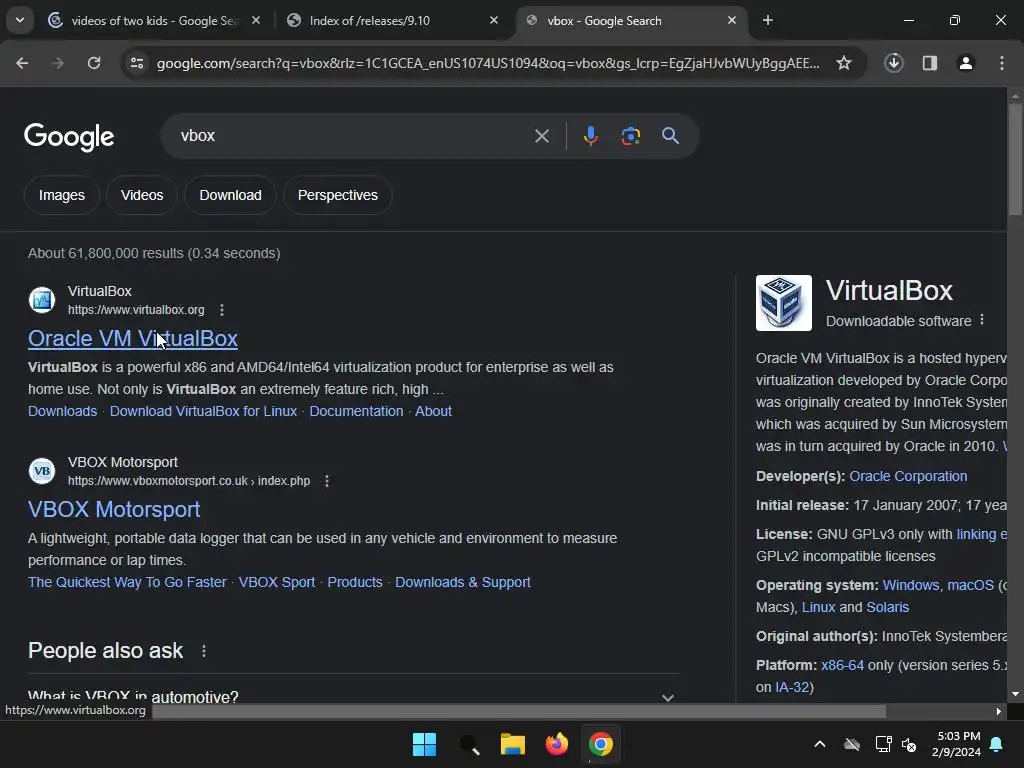Viewport: 1024px width, 768px height.
Task: Open 'Download VirtualBox for Linux' link
Action: pyautogui.click(x=203, y=411)
